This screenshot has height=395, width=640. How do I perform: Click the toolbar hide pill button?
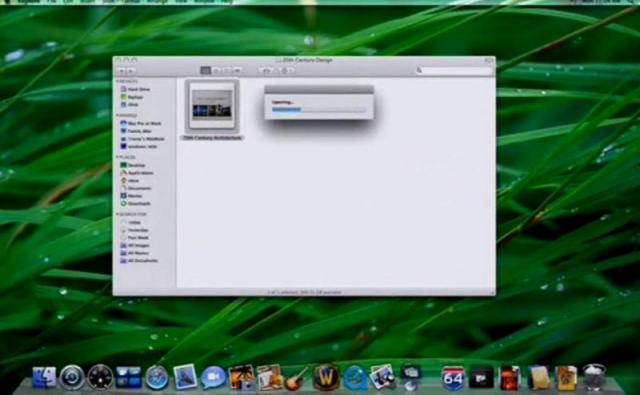pyautogui.click(x=489, y=60)
